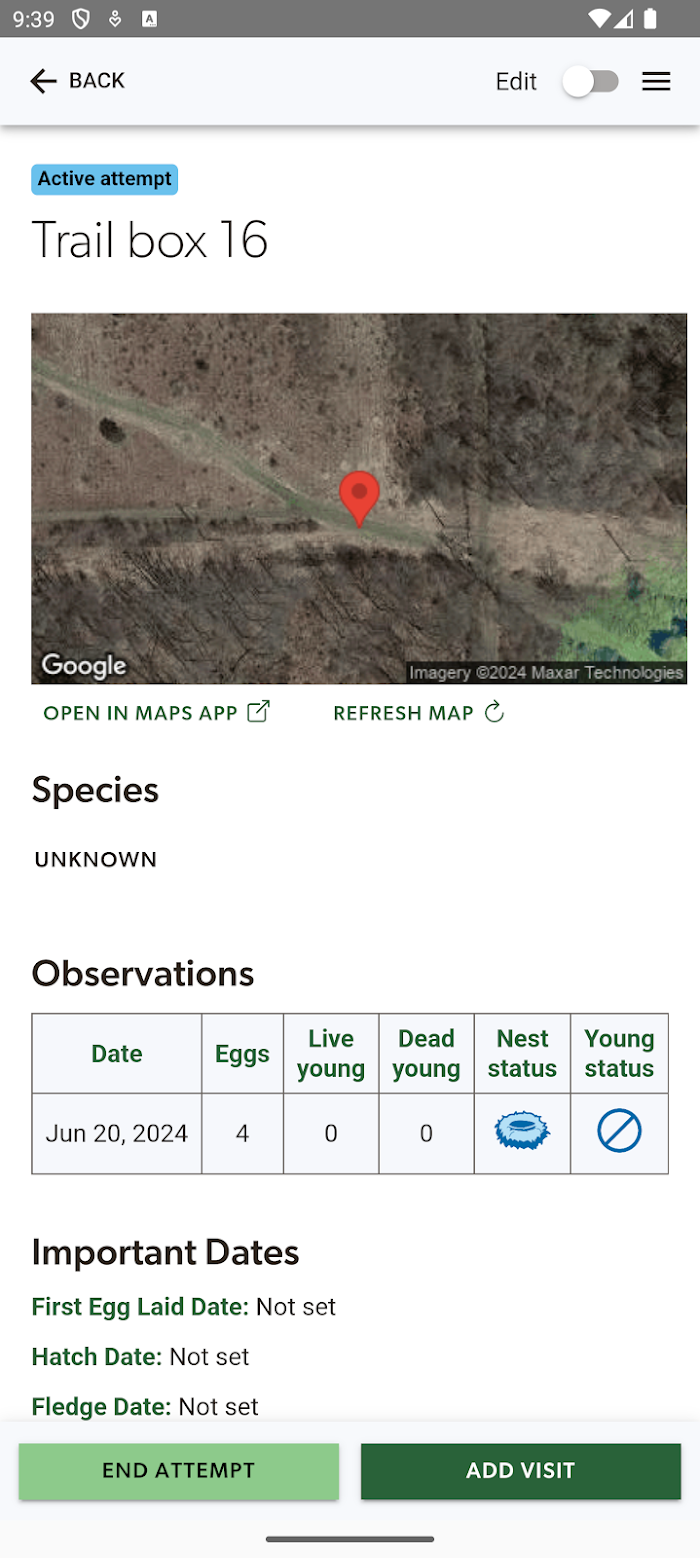
Task: Click the refresh map circular arrow icon
Action: 494,712
